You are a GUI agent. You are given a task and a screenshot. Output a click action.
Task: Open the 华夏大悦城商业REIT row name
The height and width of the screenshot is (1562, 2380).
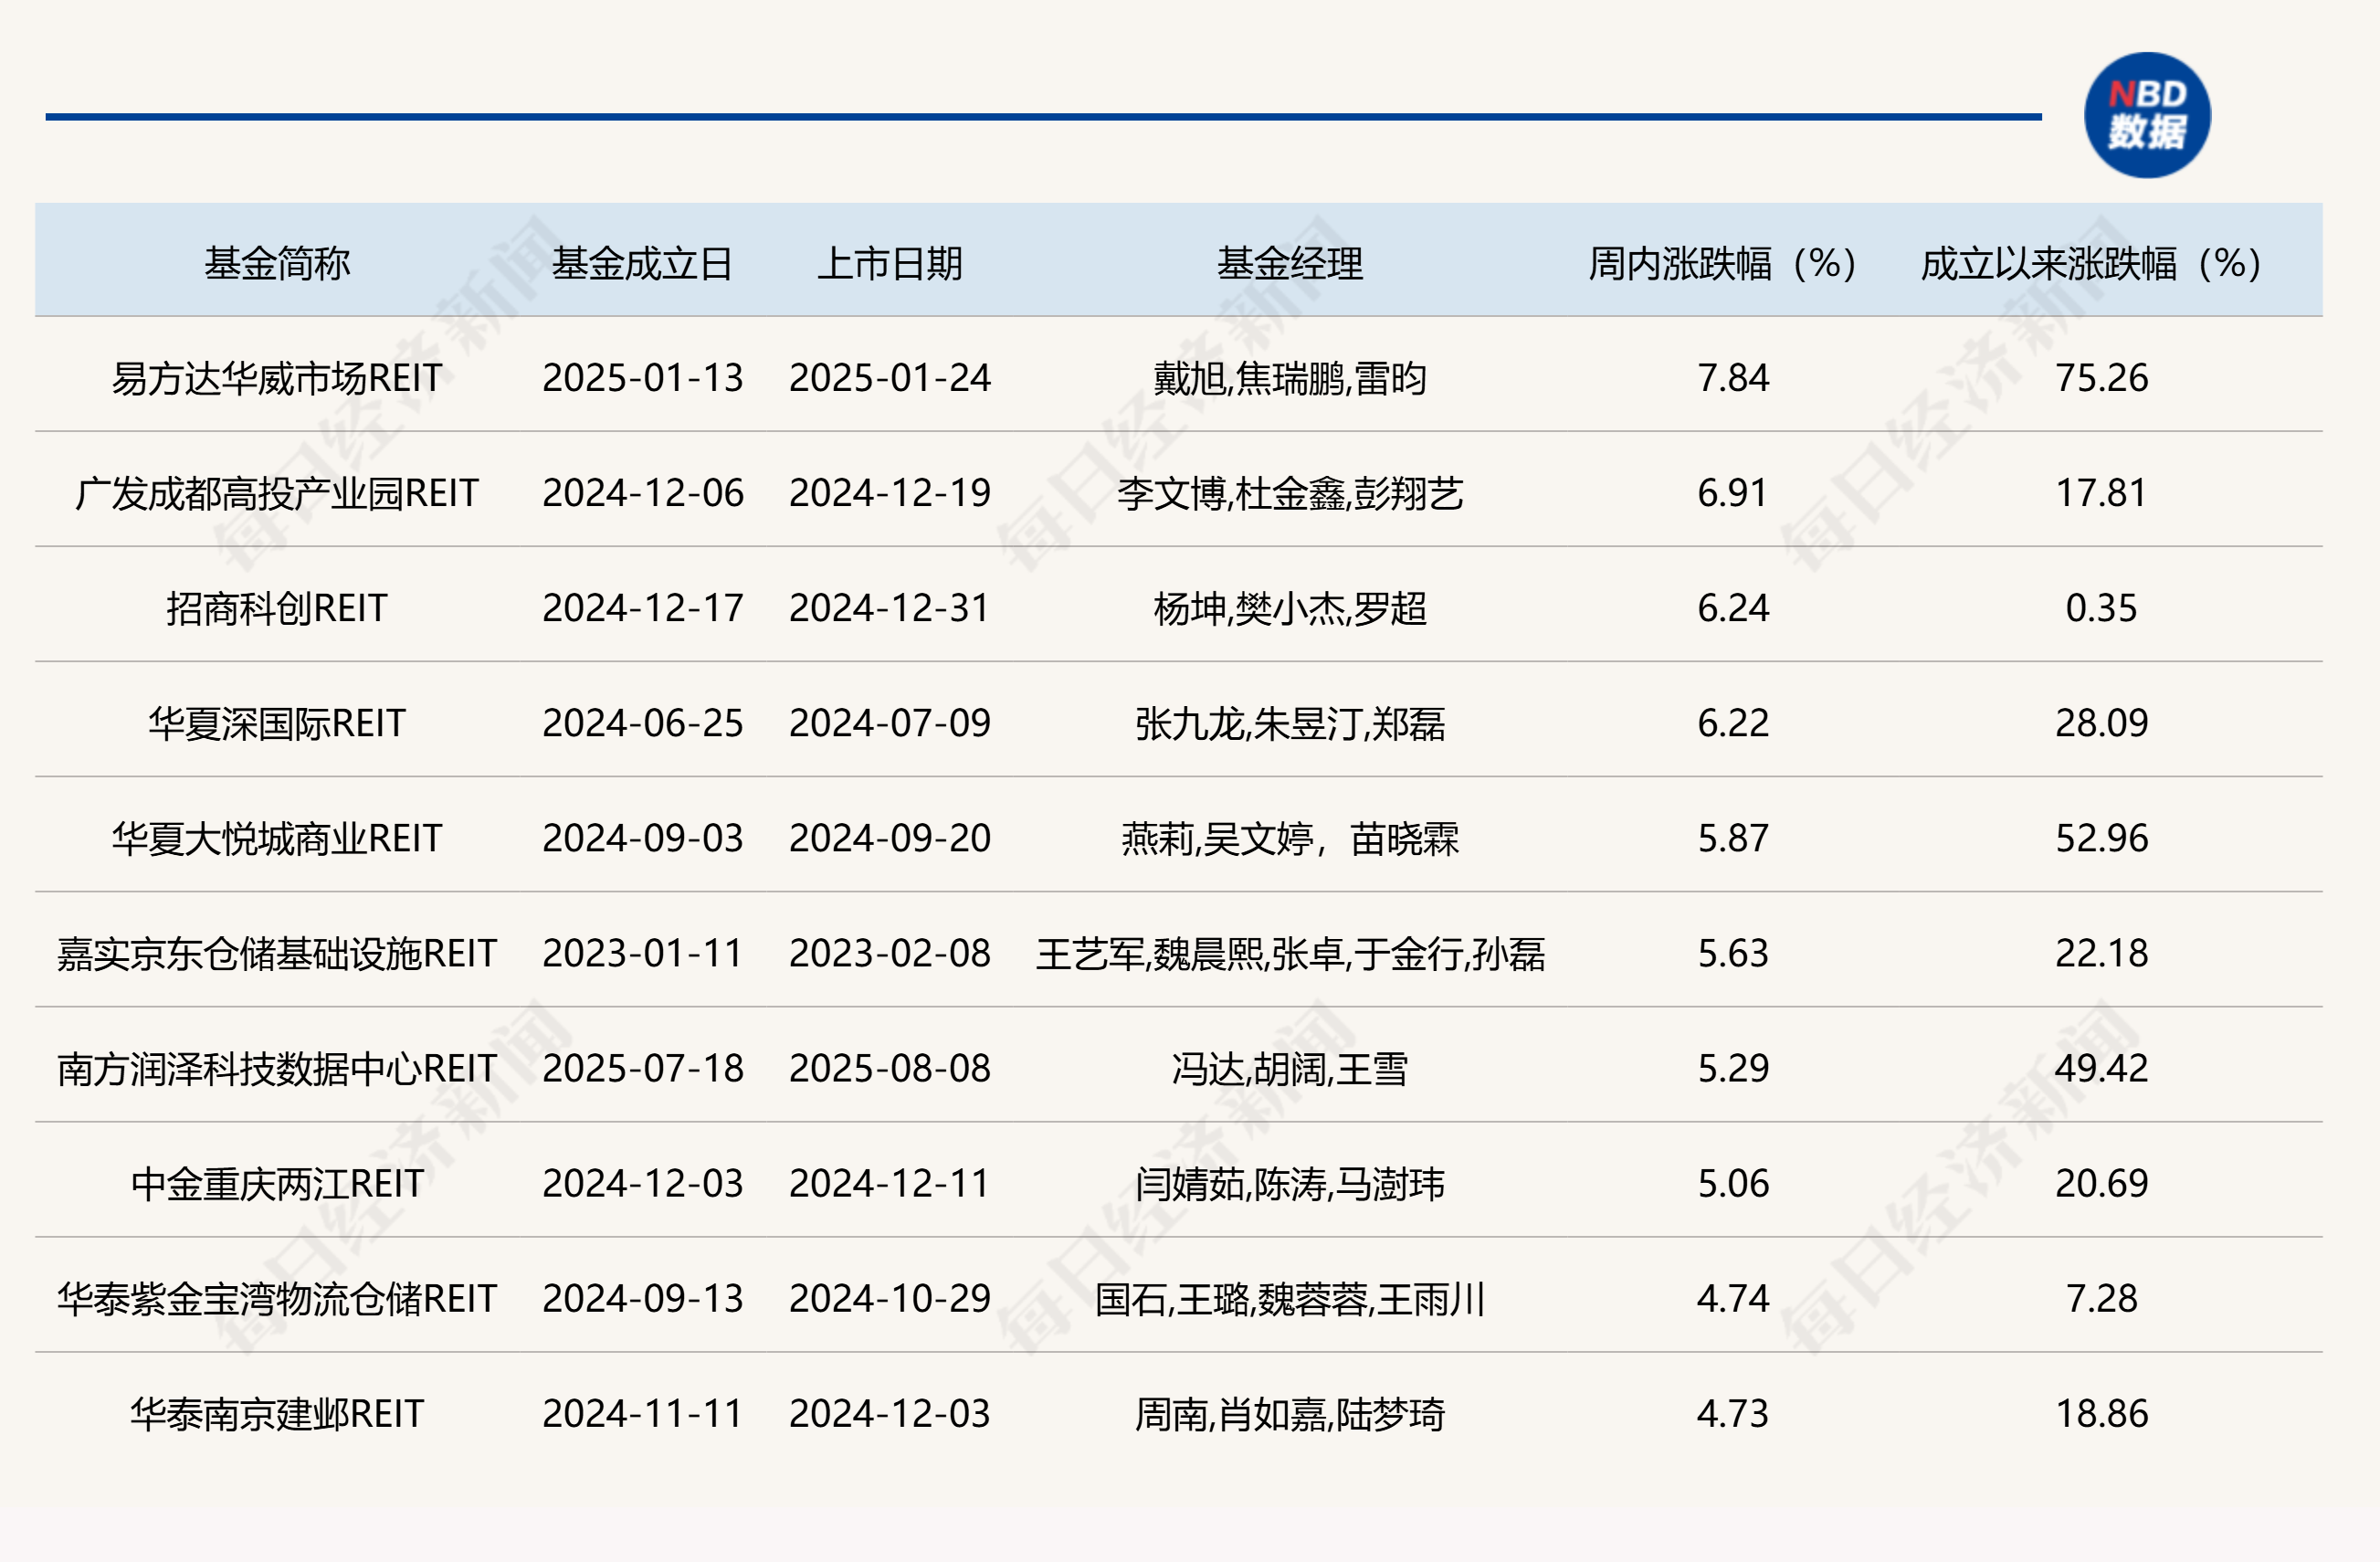(x=277, y=838)
